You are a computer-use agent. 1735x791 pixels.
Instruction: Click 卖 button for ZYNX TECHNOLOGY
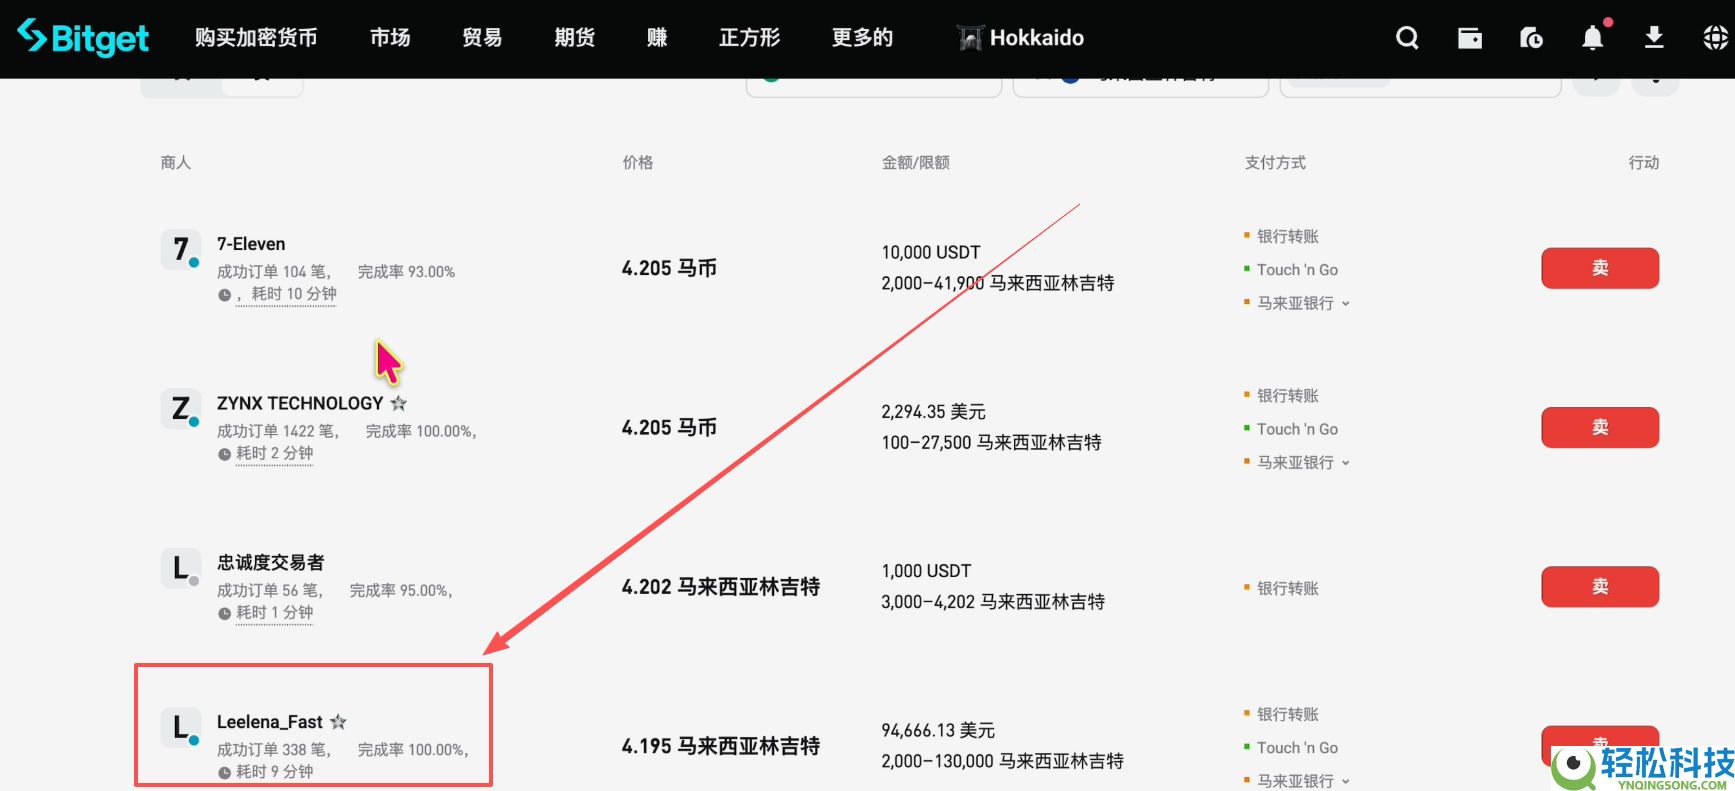[x=1600, y=427]
